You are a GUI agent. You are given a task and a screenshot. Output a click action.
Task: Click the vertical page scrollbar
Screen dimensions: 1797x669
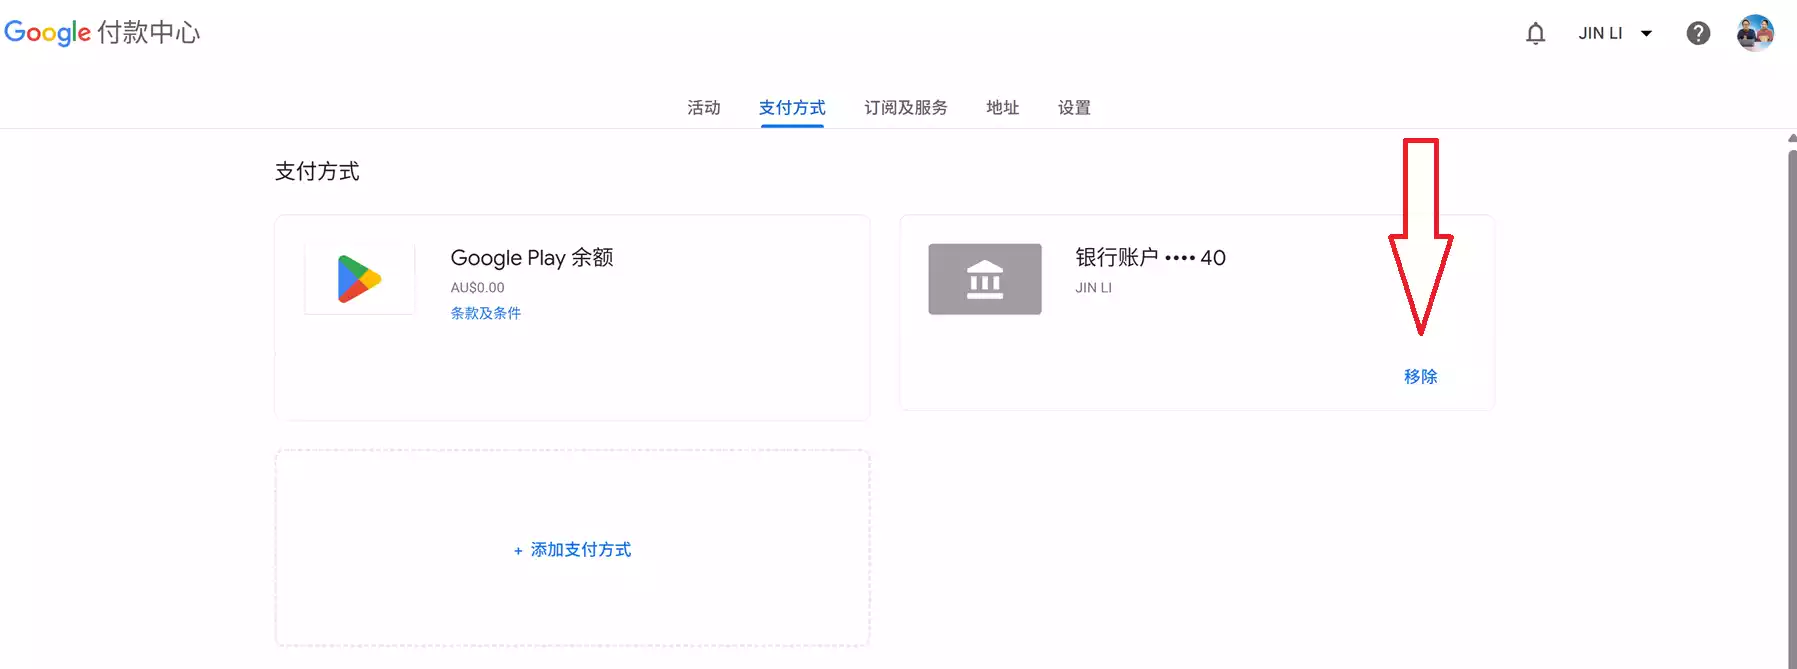1791,400
